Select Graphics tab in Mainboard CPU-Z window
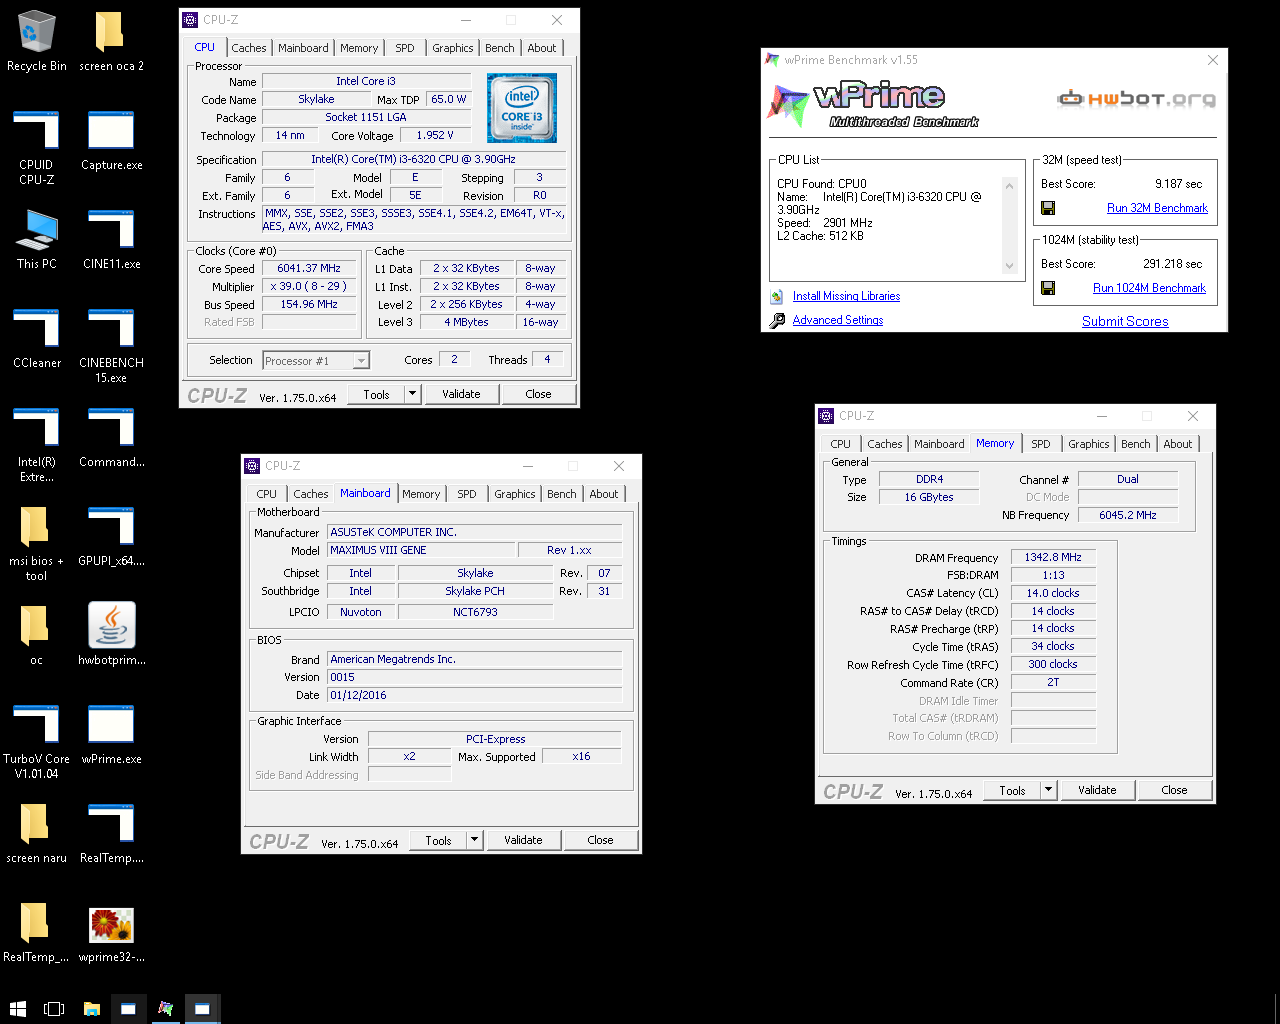1280x1024 pixels. pos(515,494)
